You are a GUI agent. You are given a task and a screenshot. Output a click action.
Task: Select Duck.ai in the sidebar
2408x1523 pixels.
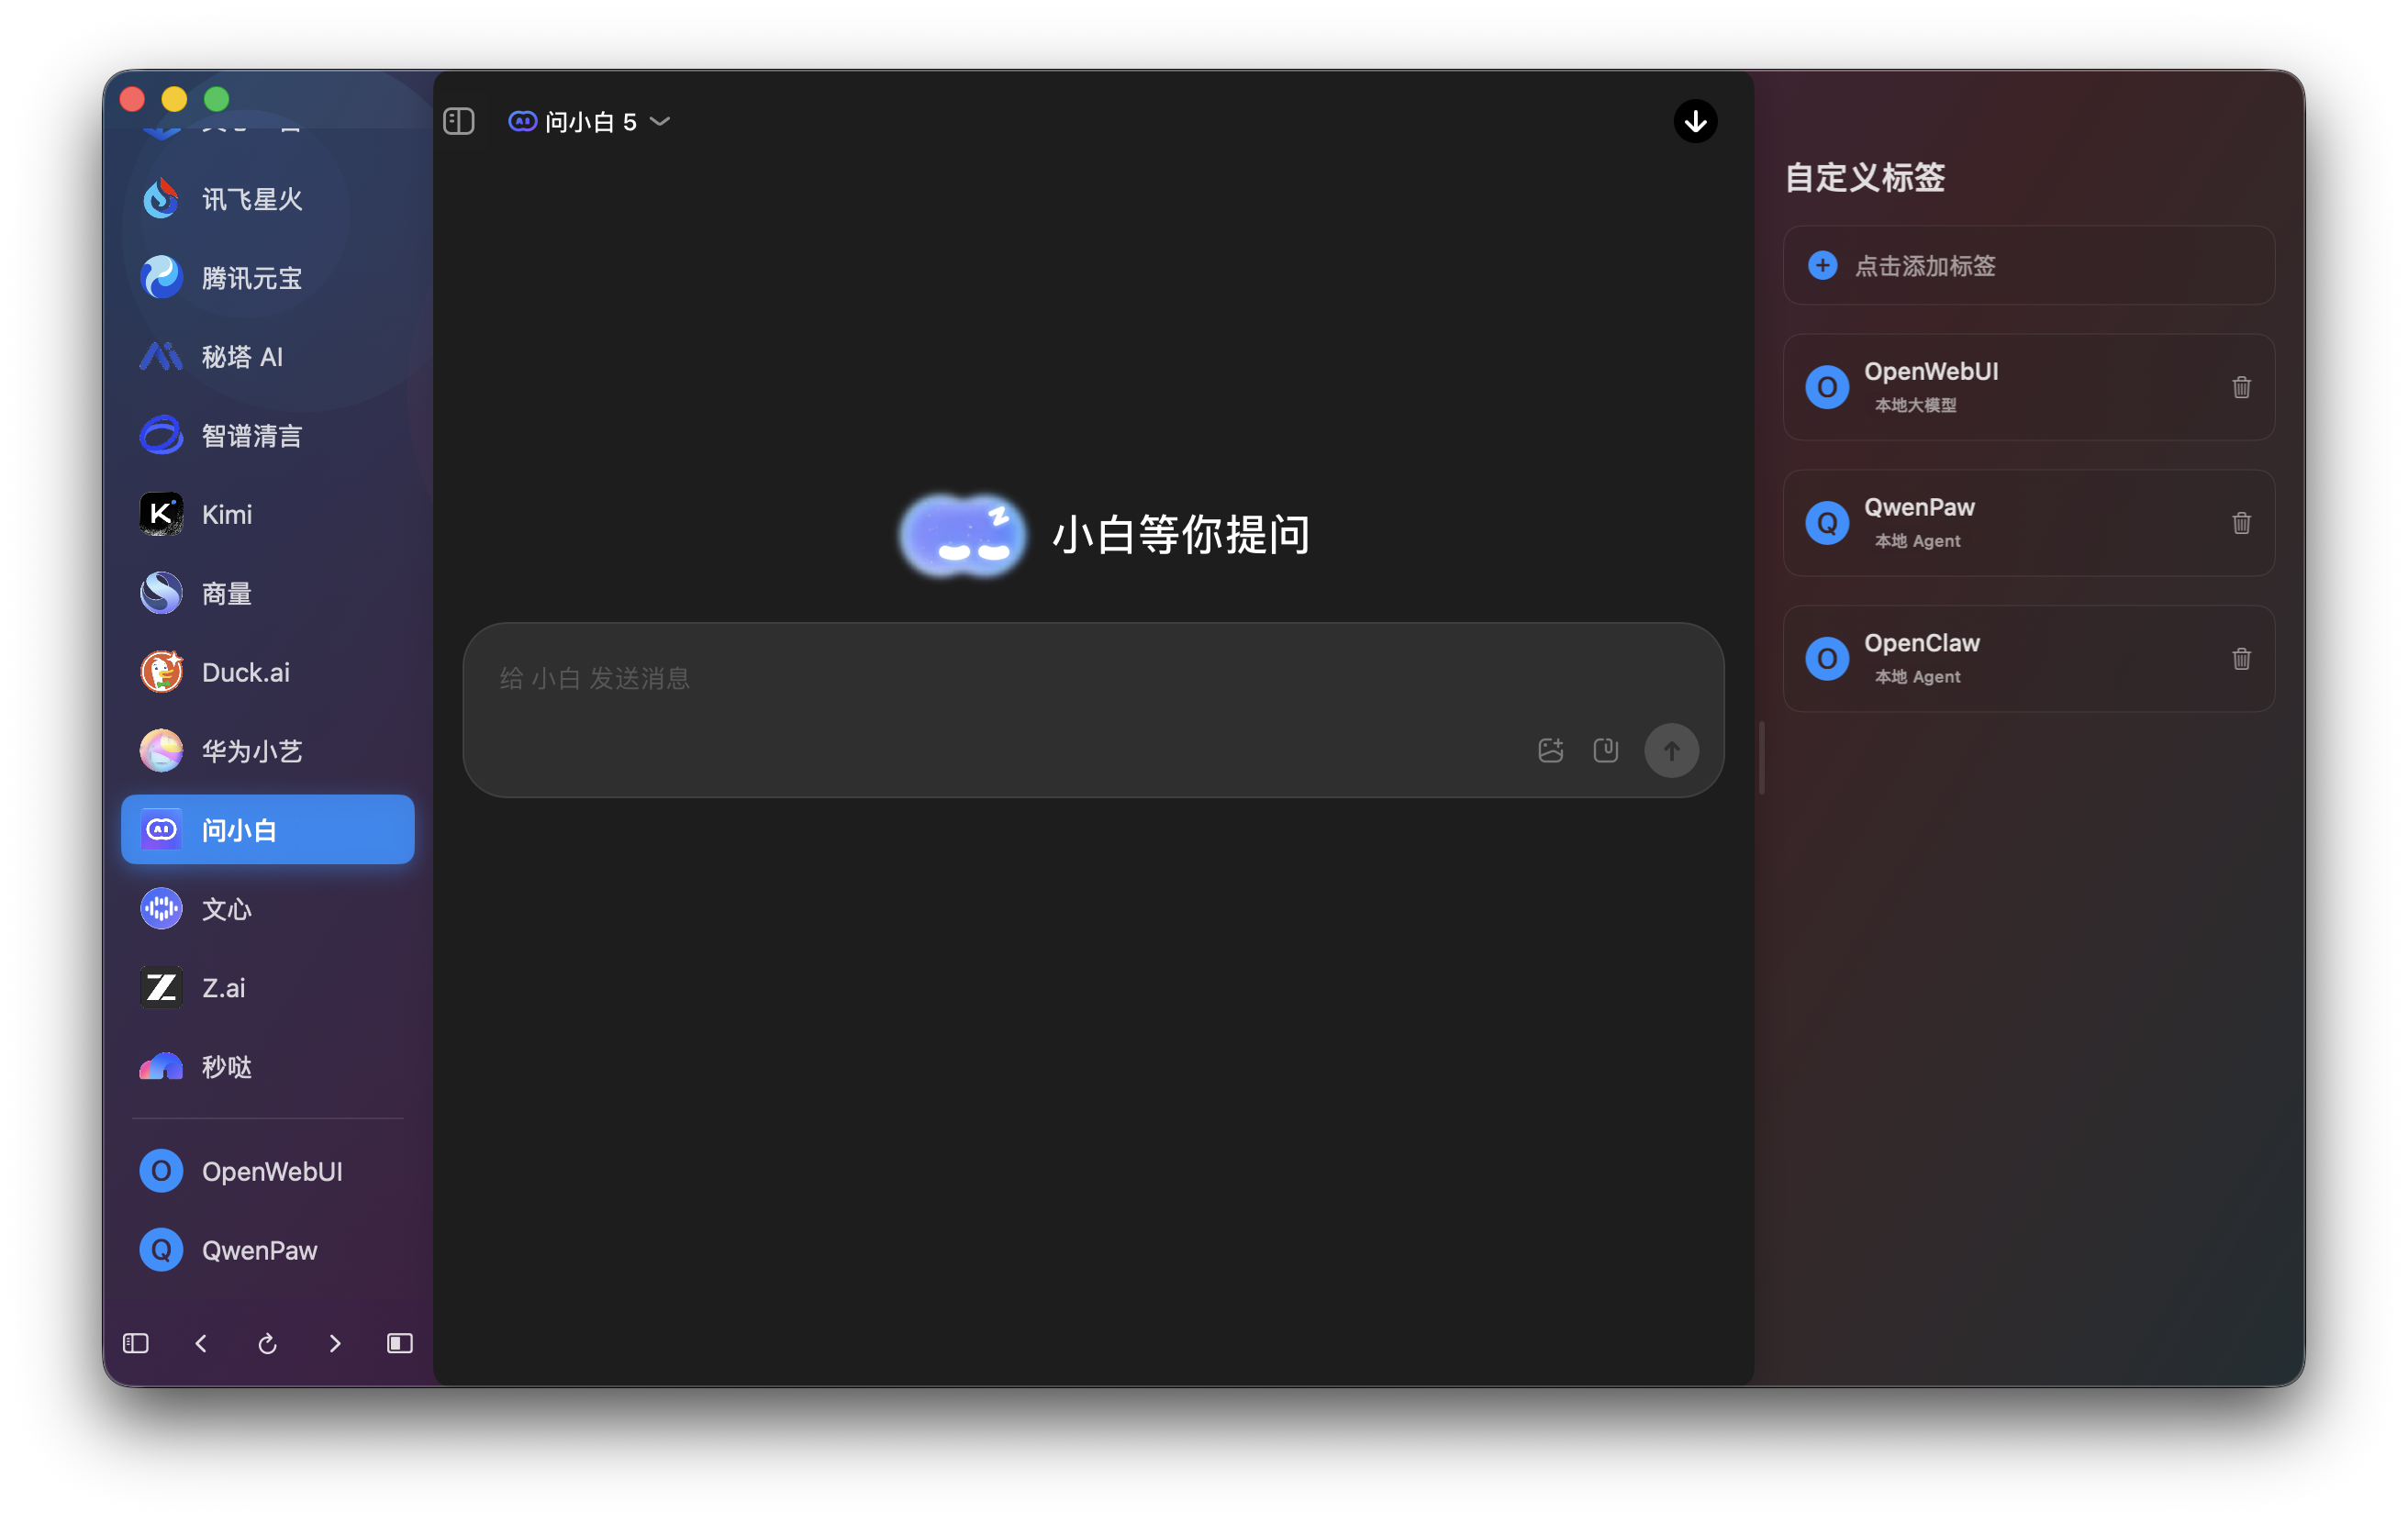coord(267,672)
